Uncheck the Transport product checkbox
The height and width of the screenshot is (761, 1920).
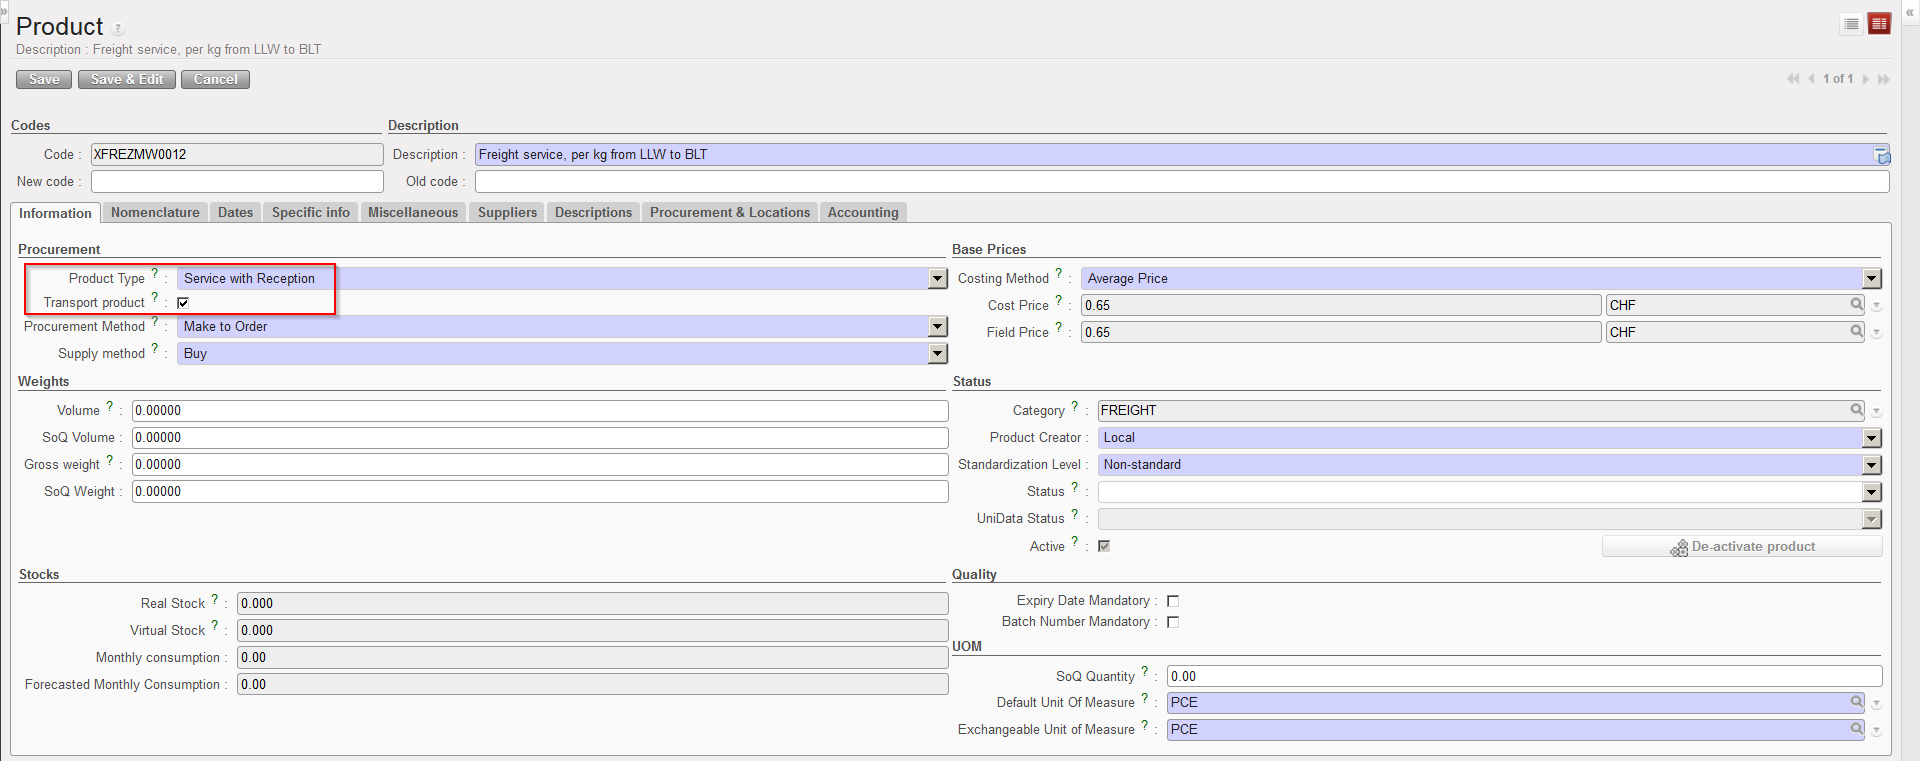coord(183,303)
